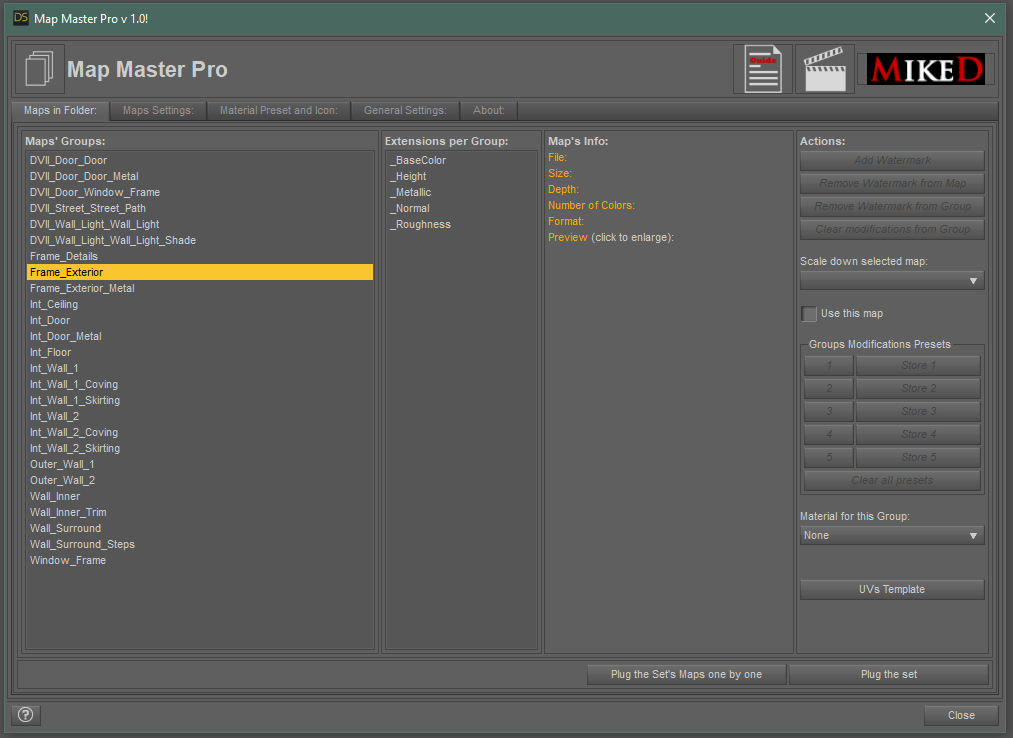Select the Wall_Surround_Steps group
The height and width of the screenshot is (738, 1013).
click(200, 544)
